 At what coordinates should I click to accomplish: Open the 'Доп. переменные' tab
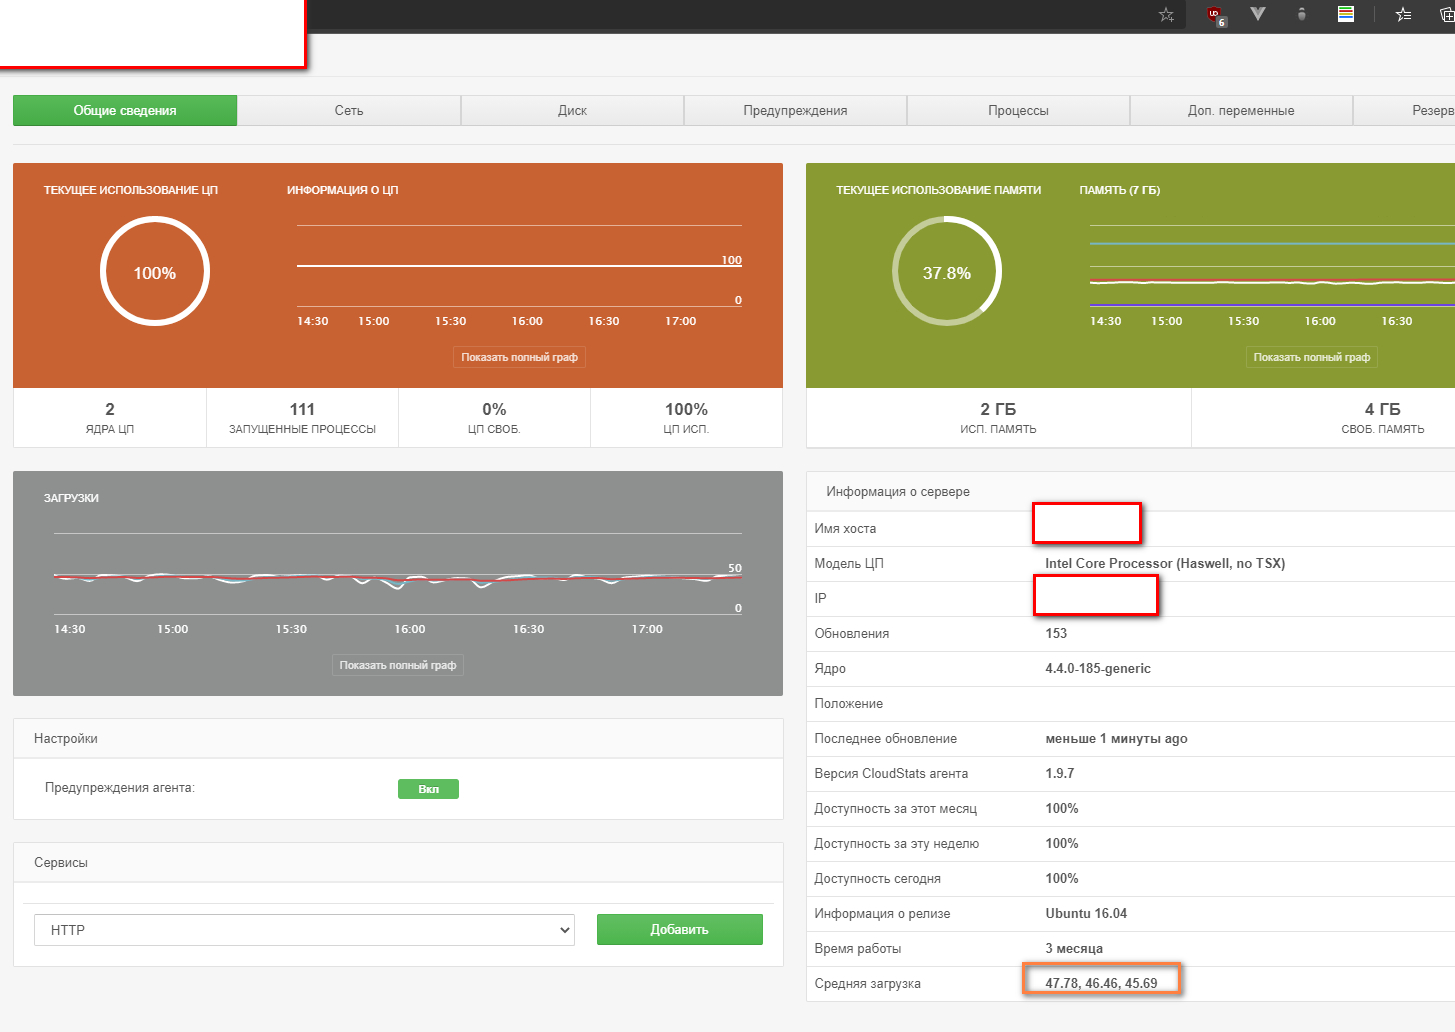pos(1241,111)
